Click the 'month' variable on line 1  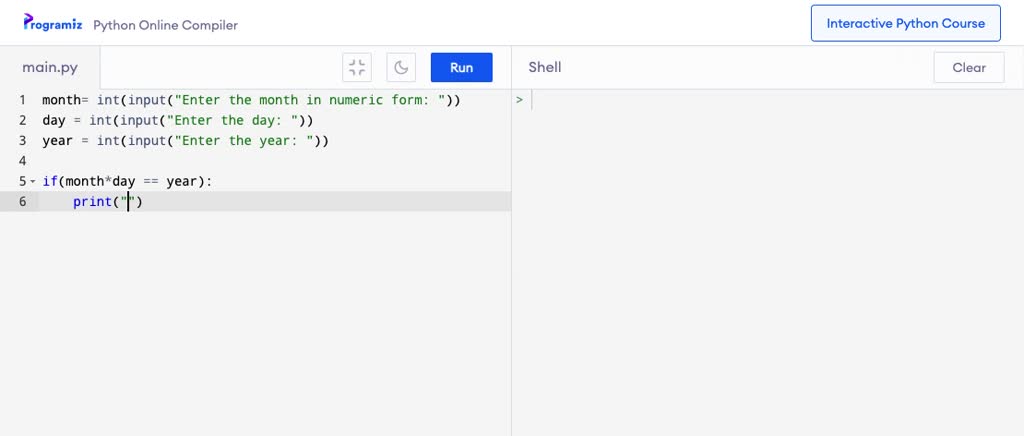(x=61, y=100)
